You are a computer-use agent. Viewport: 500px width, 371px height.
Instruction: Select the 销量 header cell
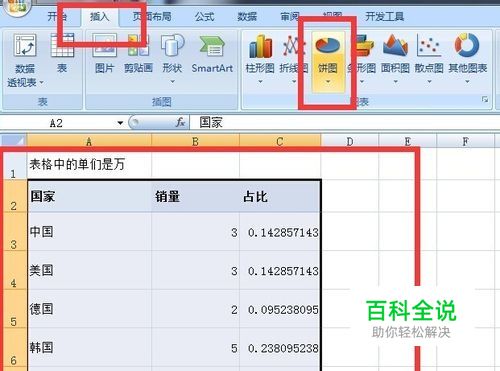tap(195, 196)
